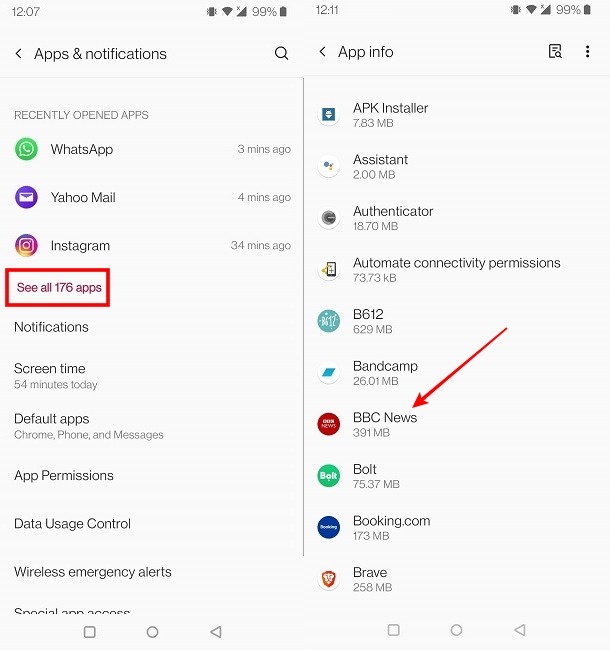Open Instagram app name entry
610x650 pixels.
coord(80,246)
